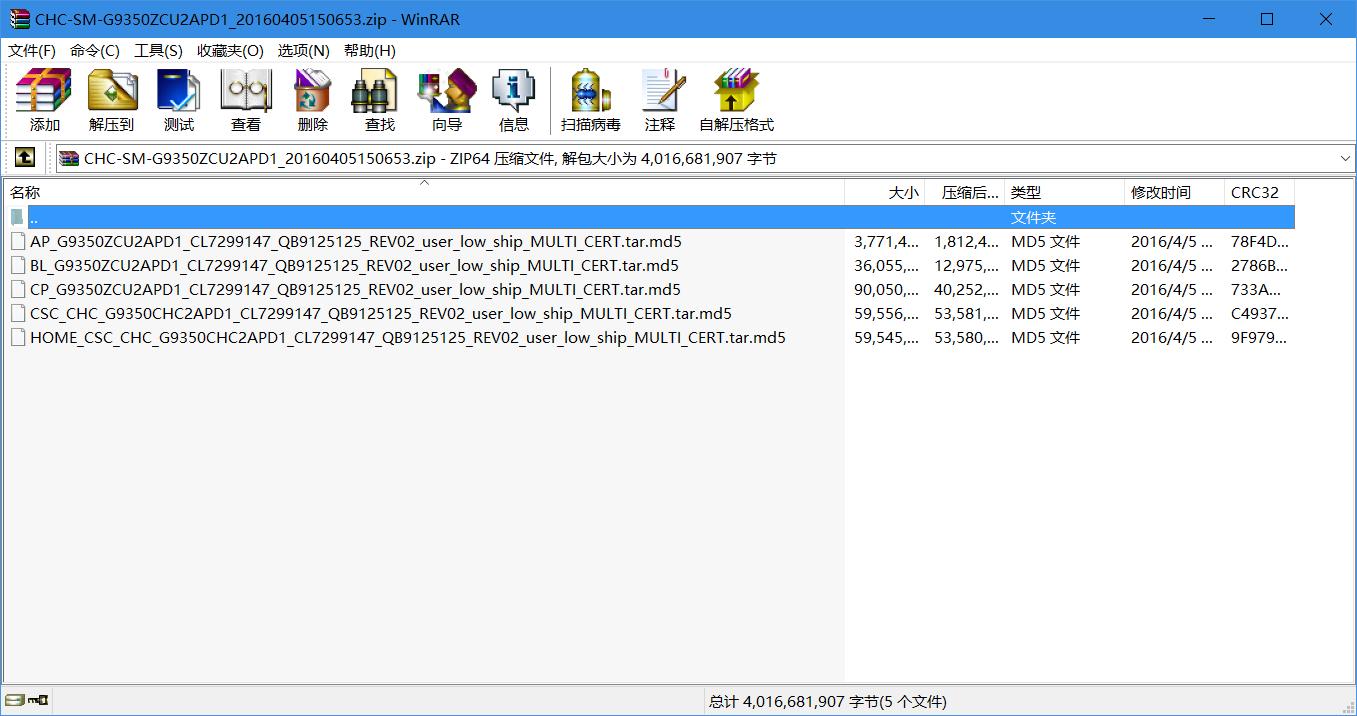Select the HOME_CSC_CHC tar.md5 file

point(407,338)
